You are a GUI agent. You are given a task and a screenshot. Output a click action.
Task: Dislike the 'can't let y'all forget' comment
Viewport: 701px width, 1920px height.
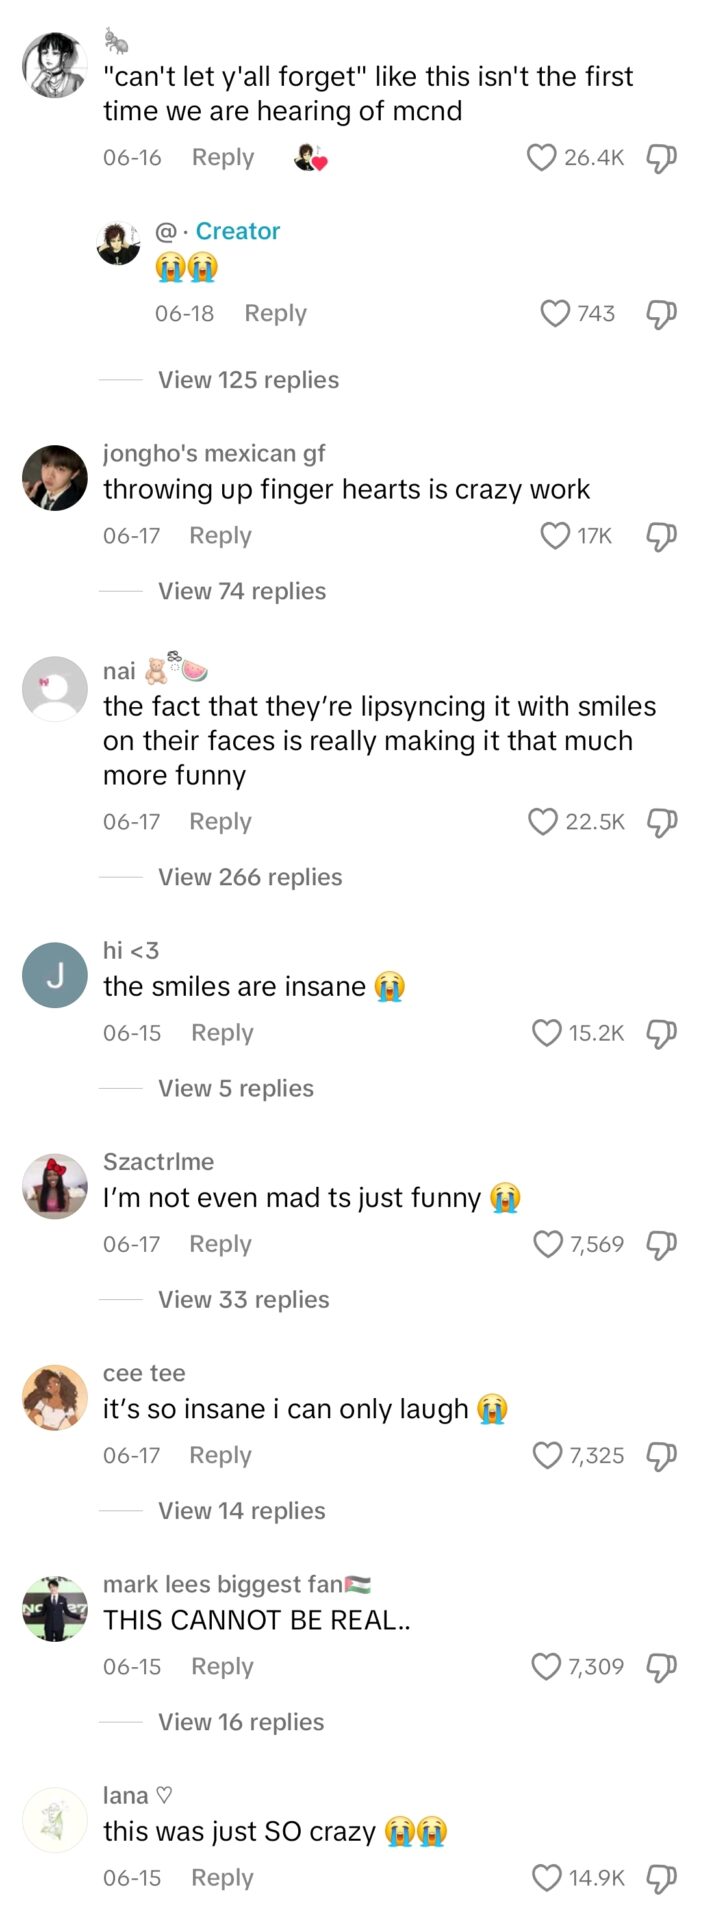pyautogui.click(x=661, y=158)
